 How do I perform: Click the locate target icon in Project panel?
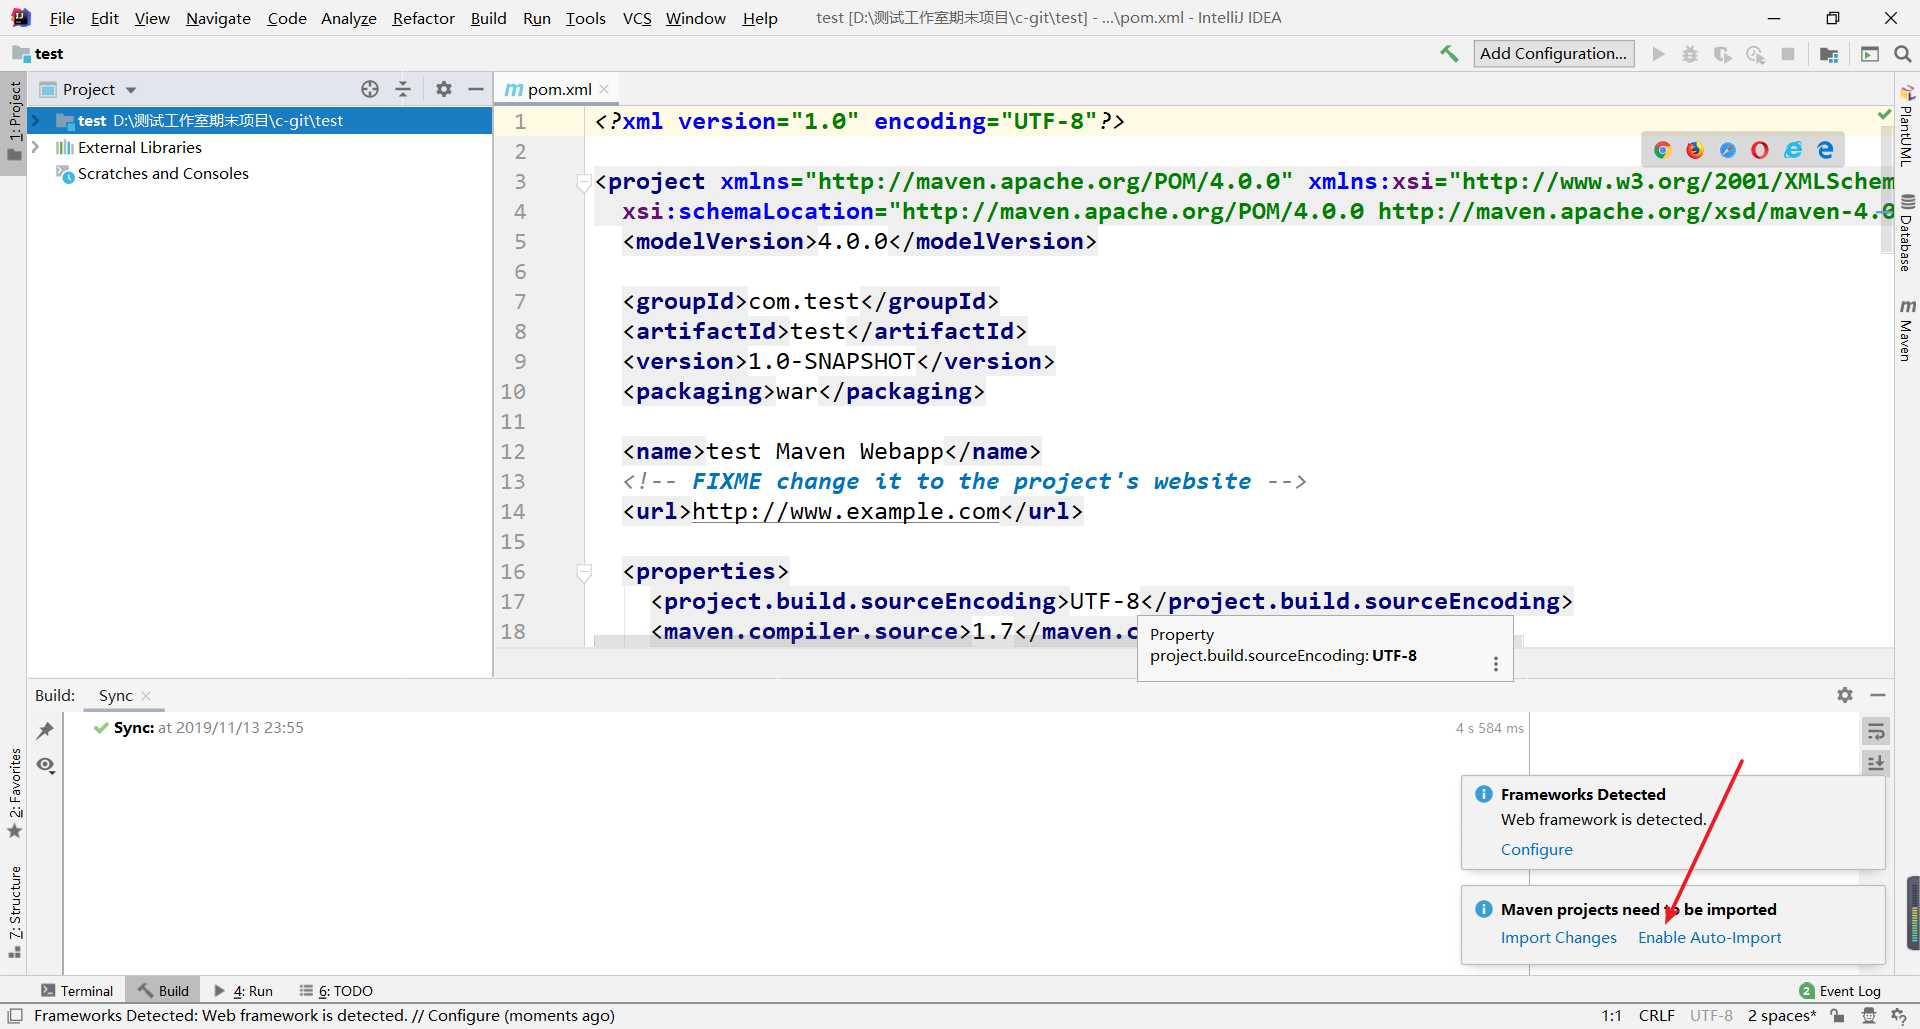click(x=370, y=89)
